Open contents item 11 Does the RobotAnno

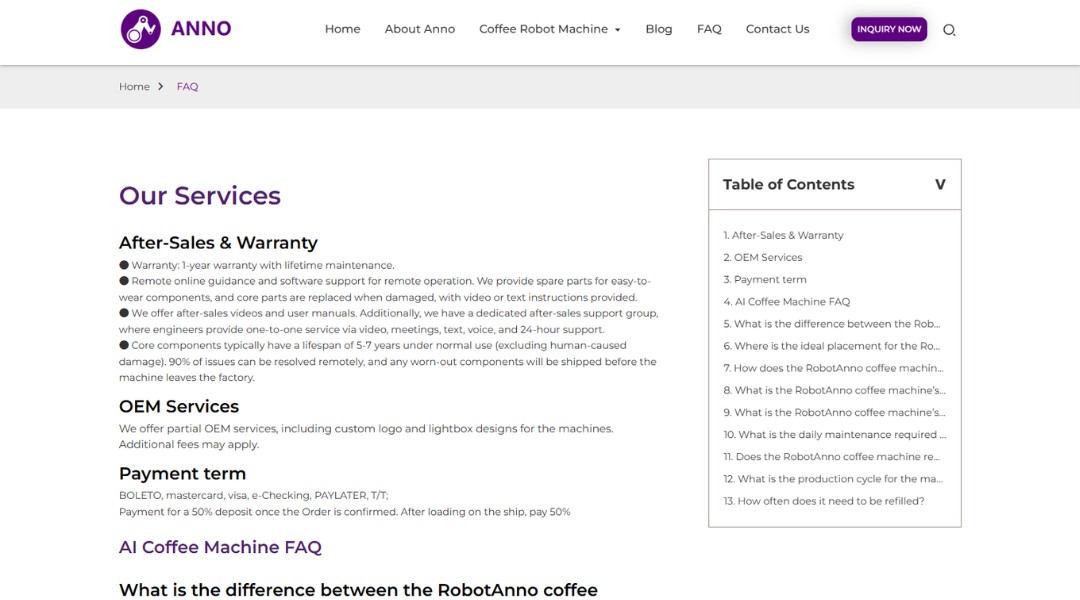tap(831, 456)
